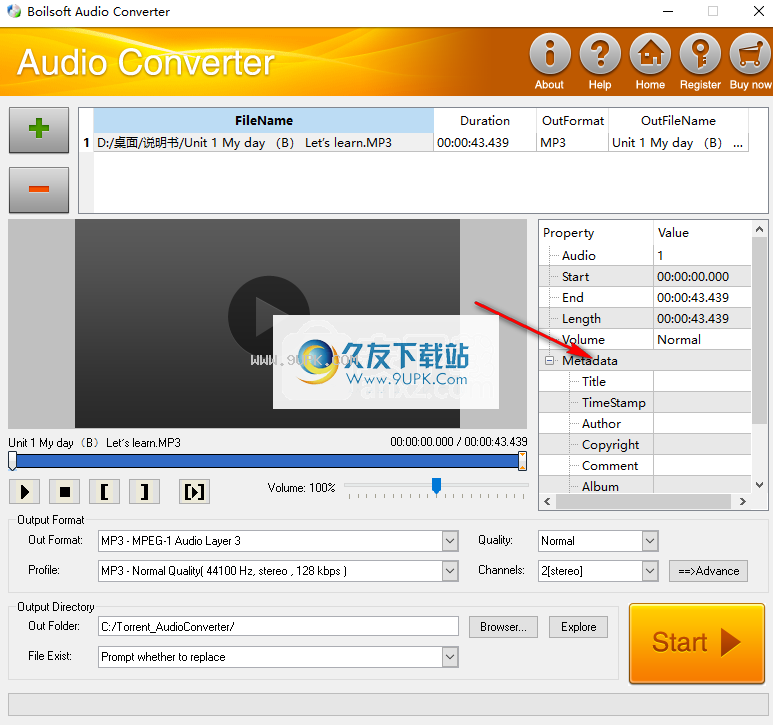Select the Author metadata row
This screenshot has height=725, width=773.
click(645, 424)
